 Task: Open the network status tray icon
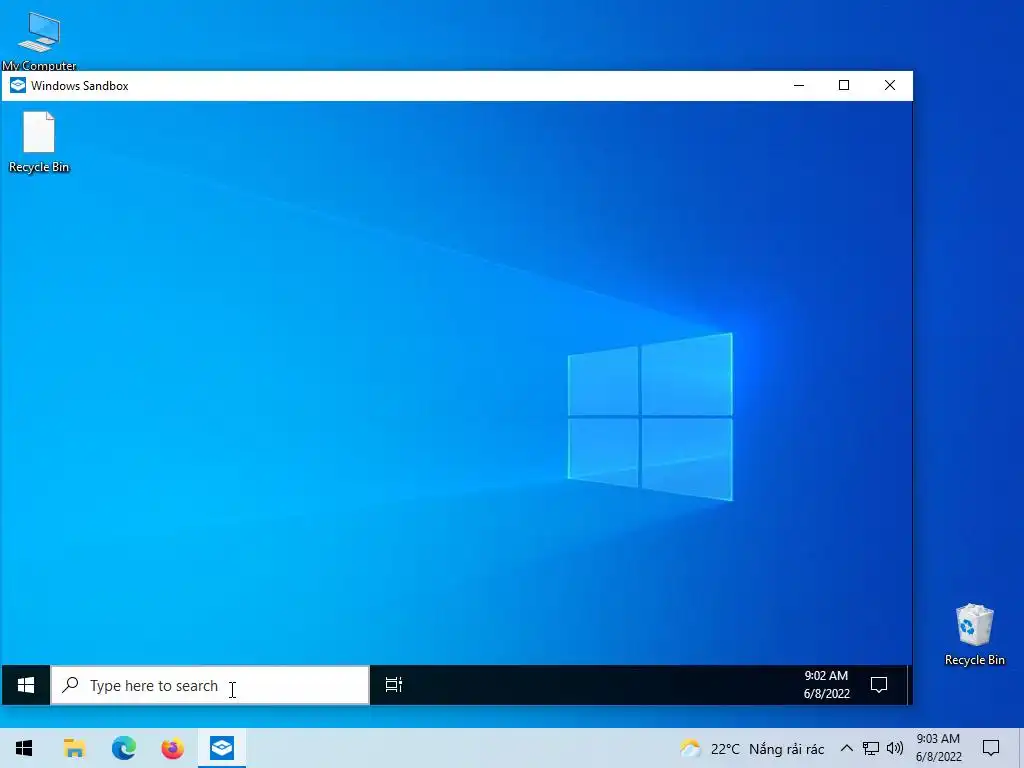coord(871,748)
